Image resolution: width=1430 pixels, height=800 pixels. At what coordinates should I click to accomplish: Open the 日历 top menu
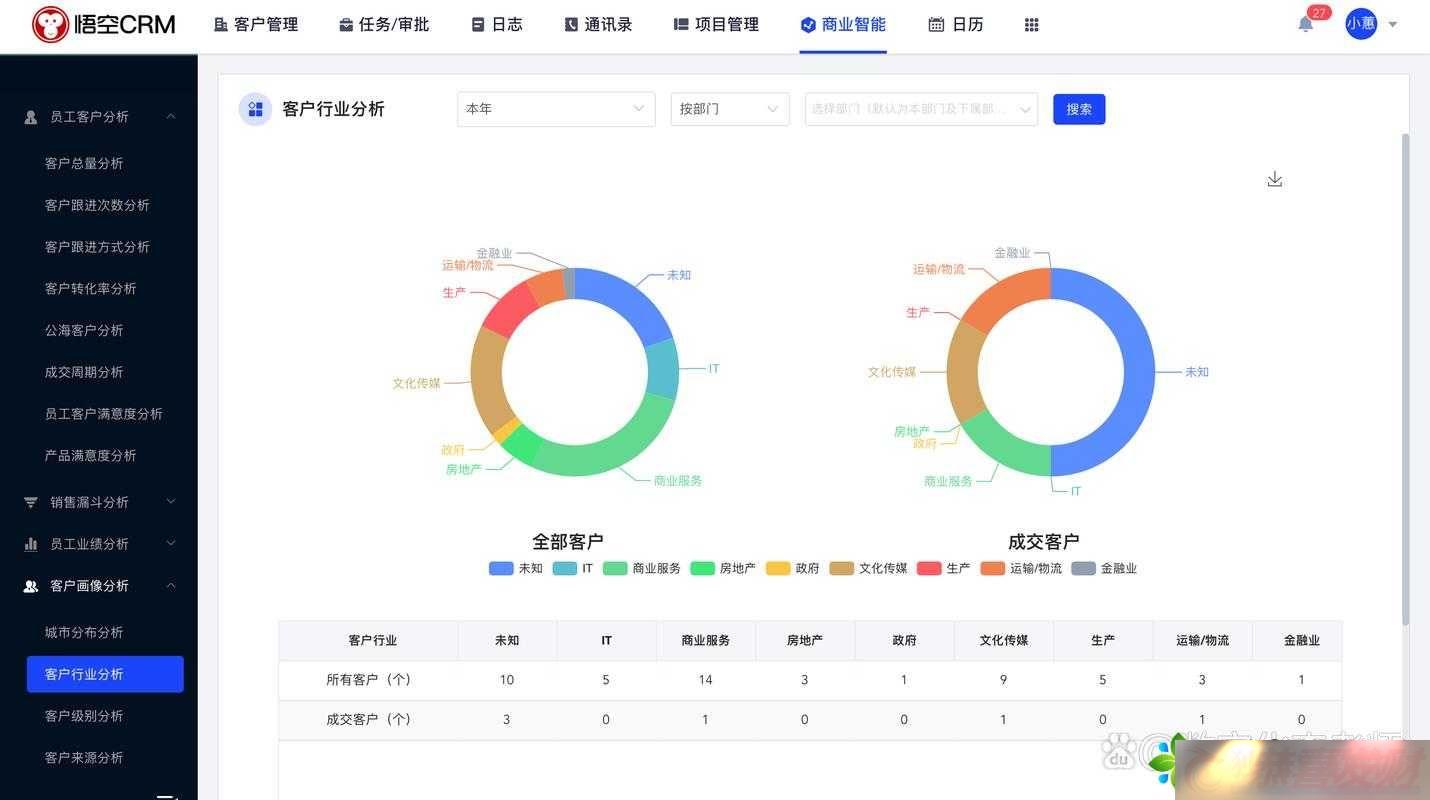click(x=956, y=25)
